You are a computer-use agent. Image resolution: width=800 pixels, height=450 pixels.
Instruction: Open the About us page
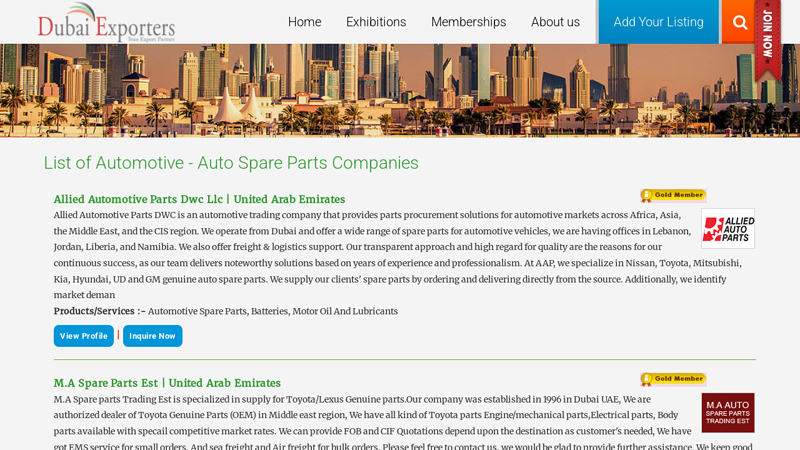pyautogui.click(x=555, y=22)
